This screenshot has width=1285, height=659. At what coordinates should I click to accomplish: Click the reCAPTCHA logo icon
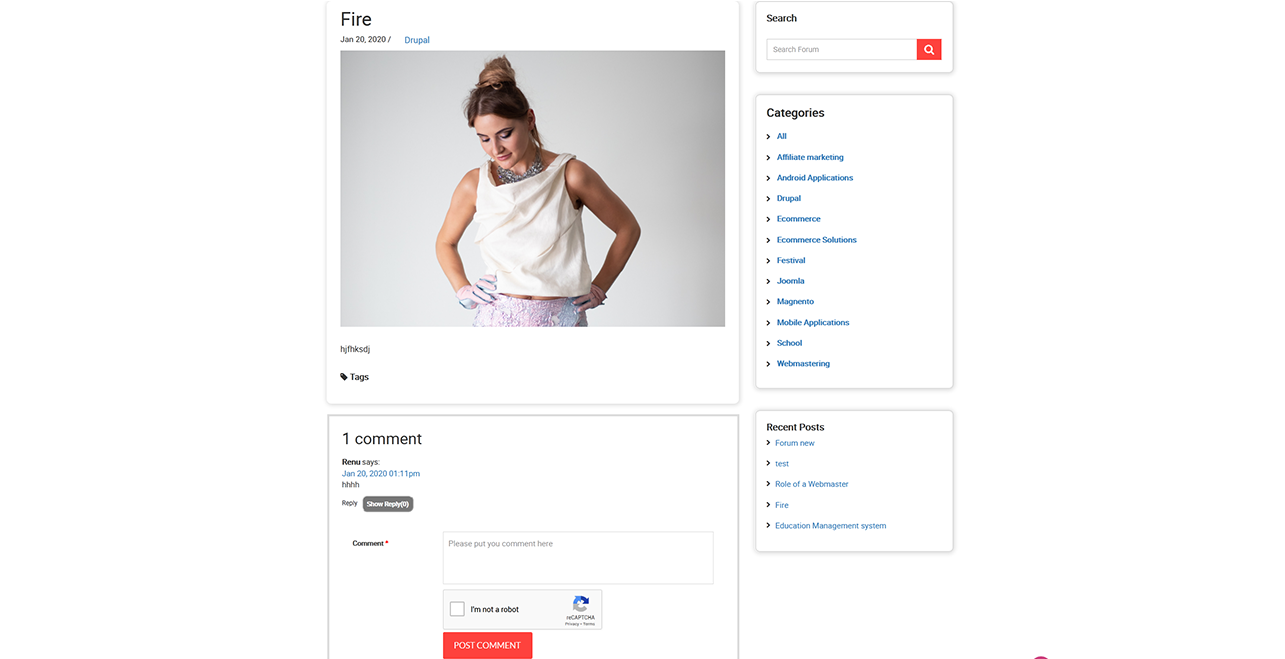pyautogui.click(x=580, y=604)
